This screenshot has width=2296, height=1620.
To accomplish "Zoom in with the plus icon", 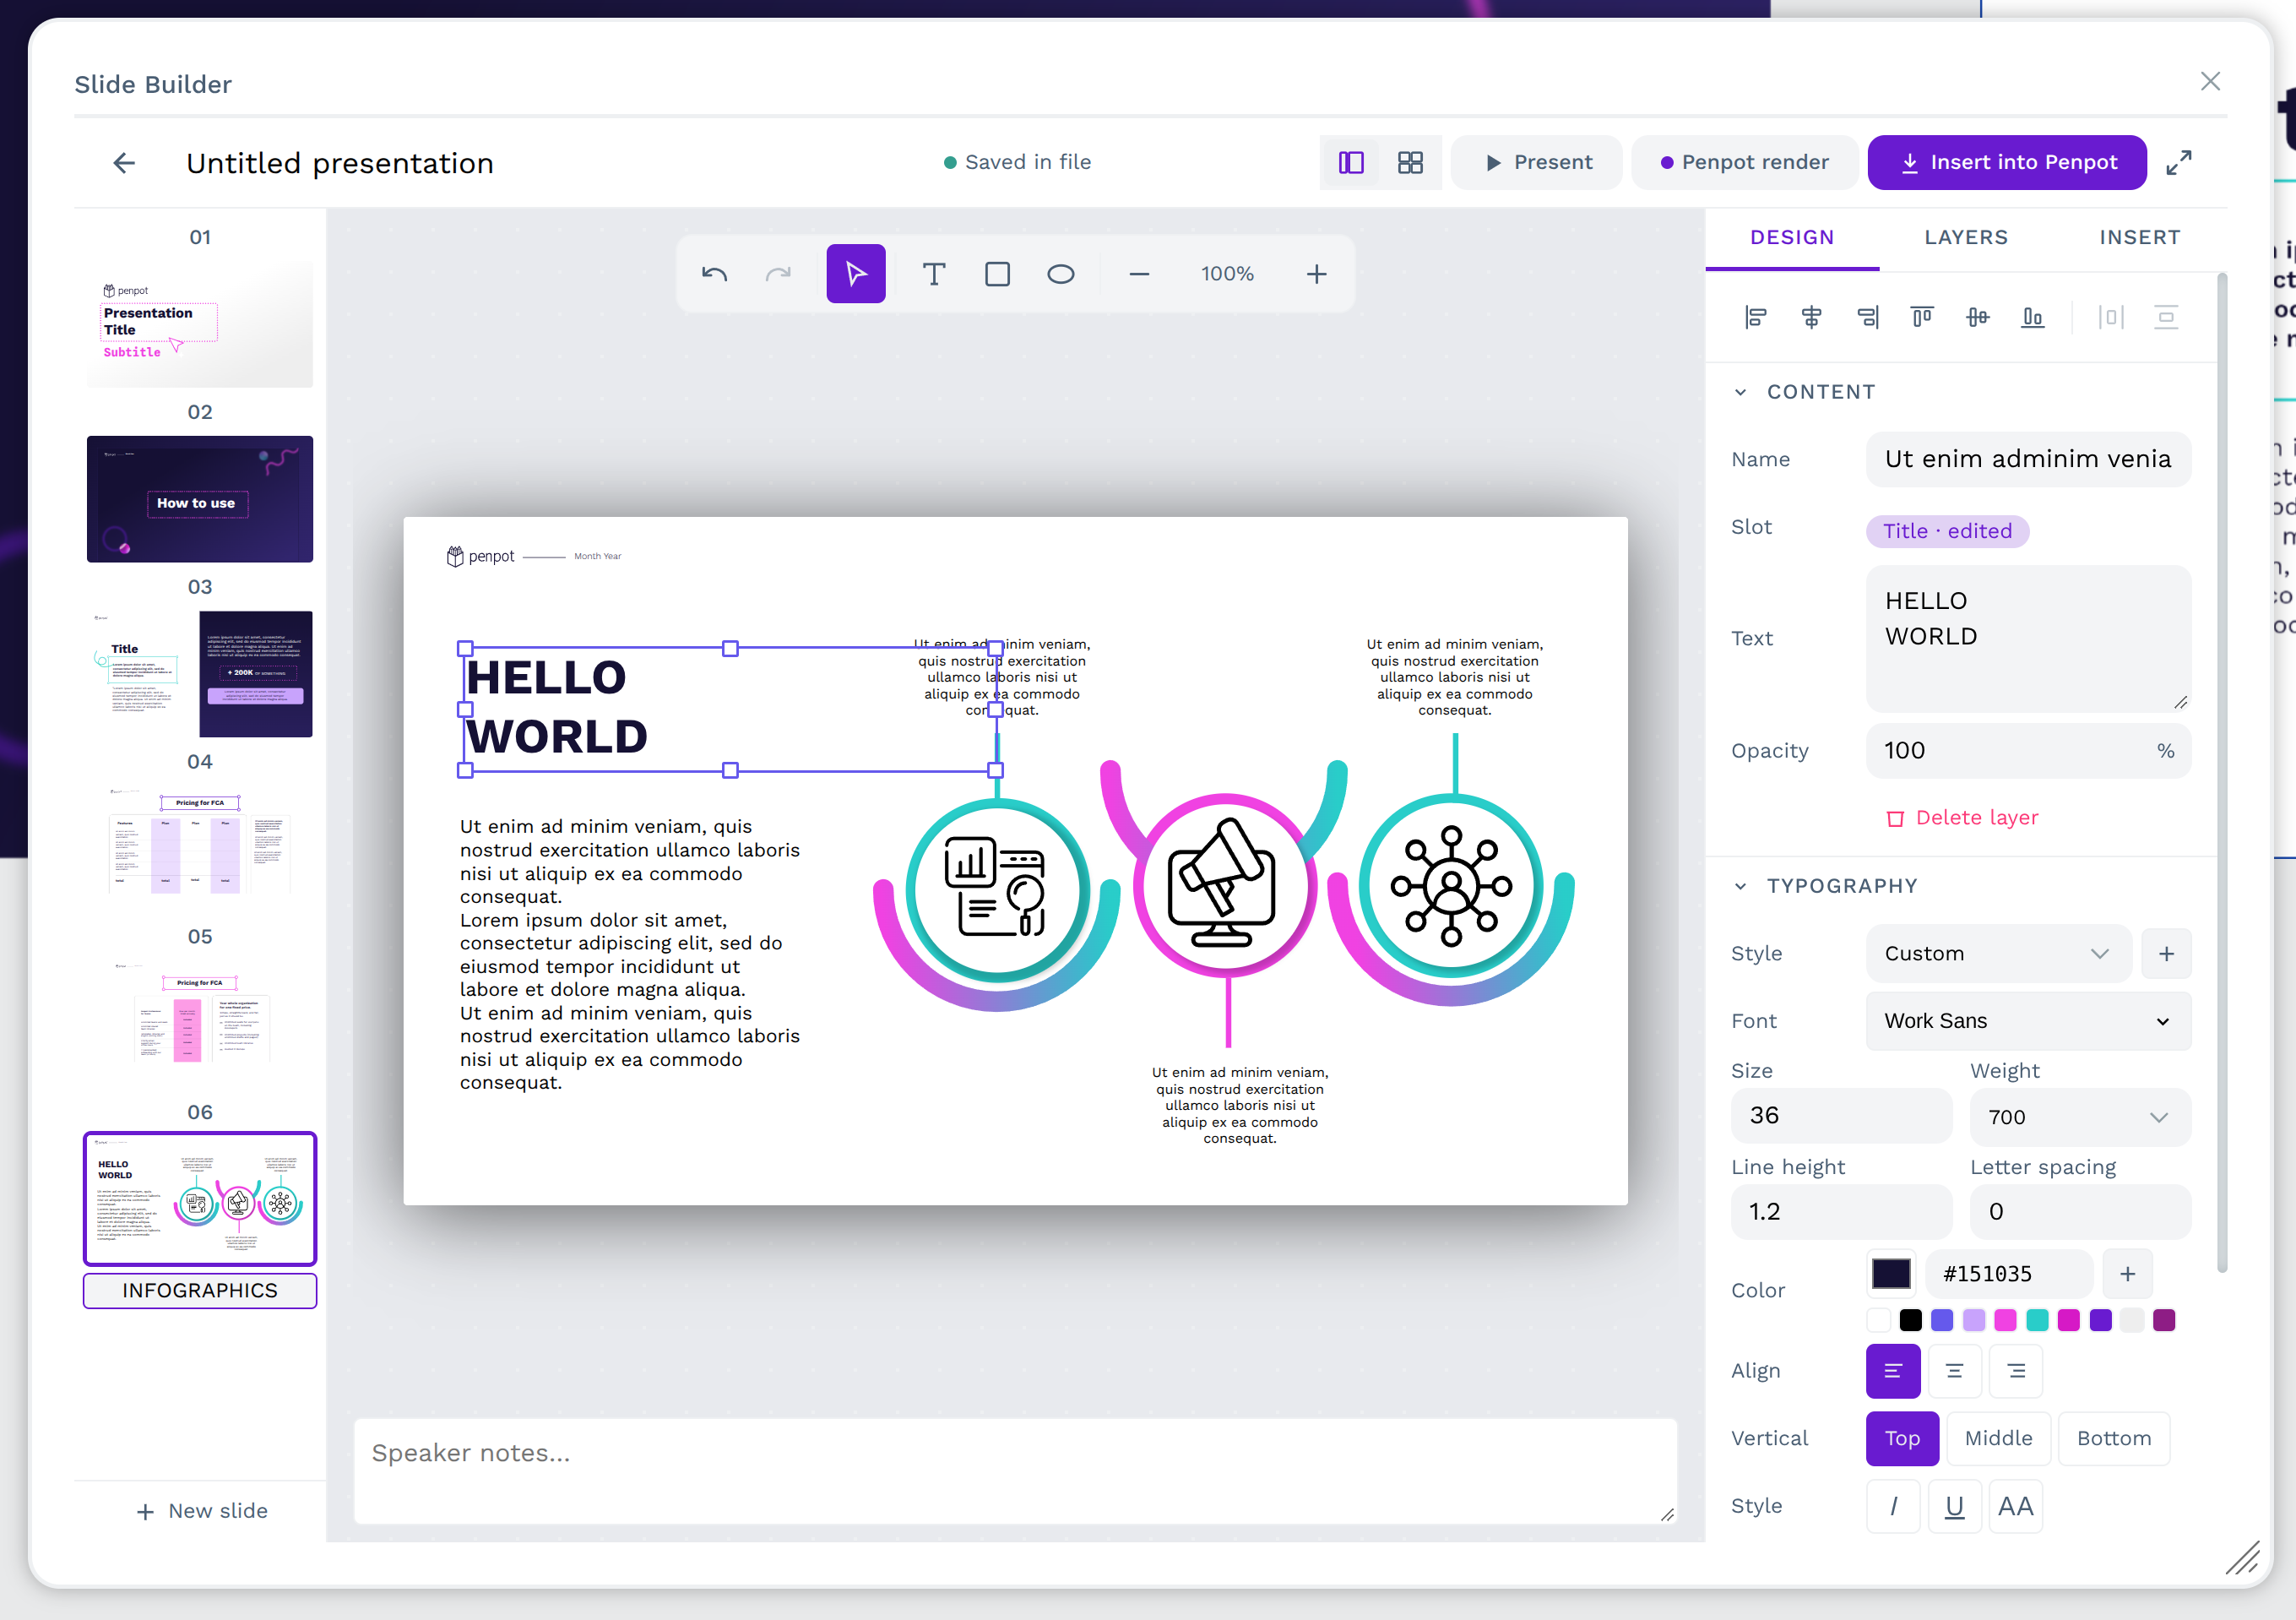I will coord(1317,274).
